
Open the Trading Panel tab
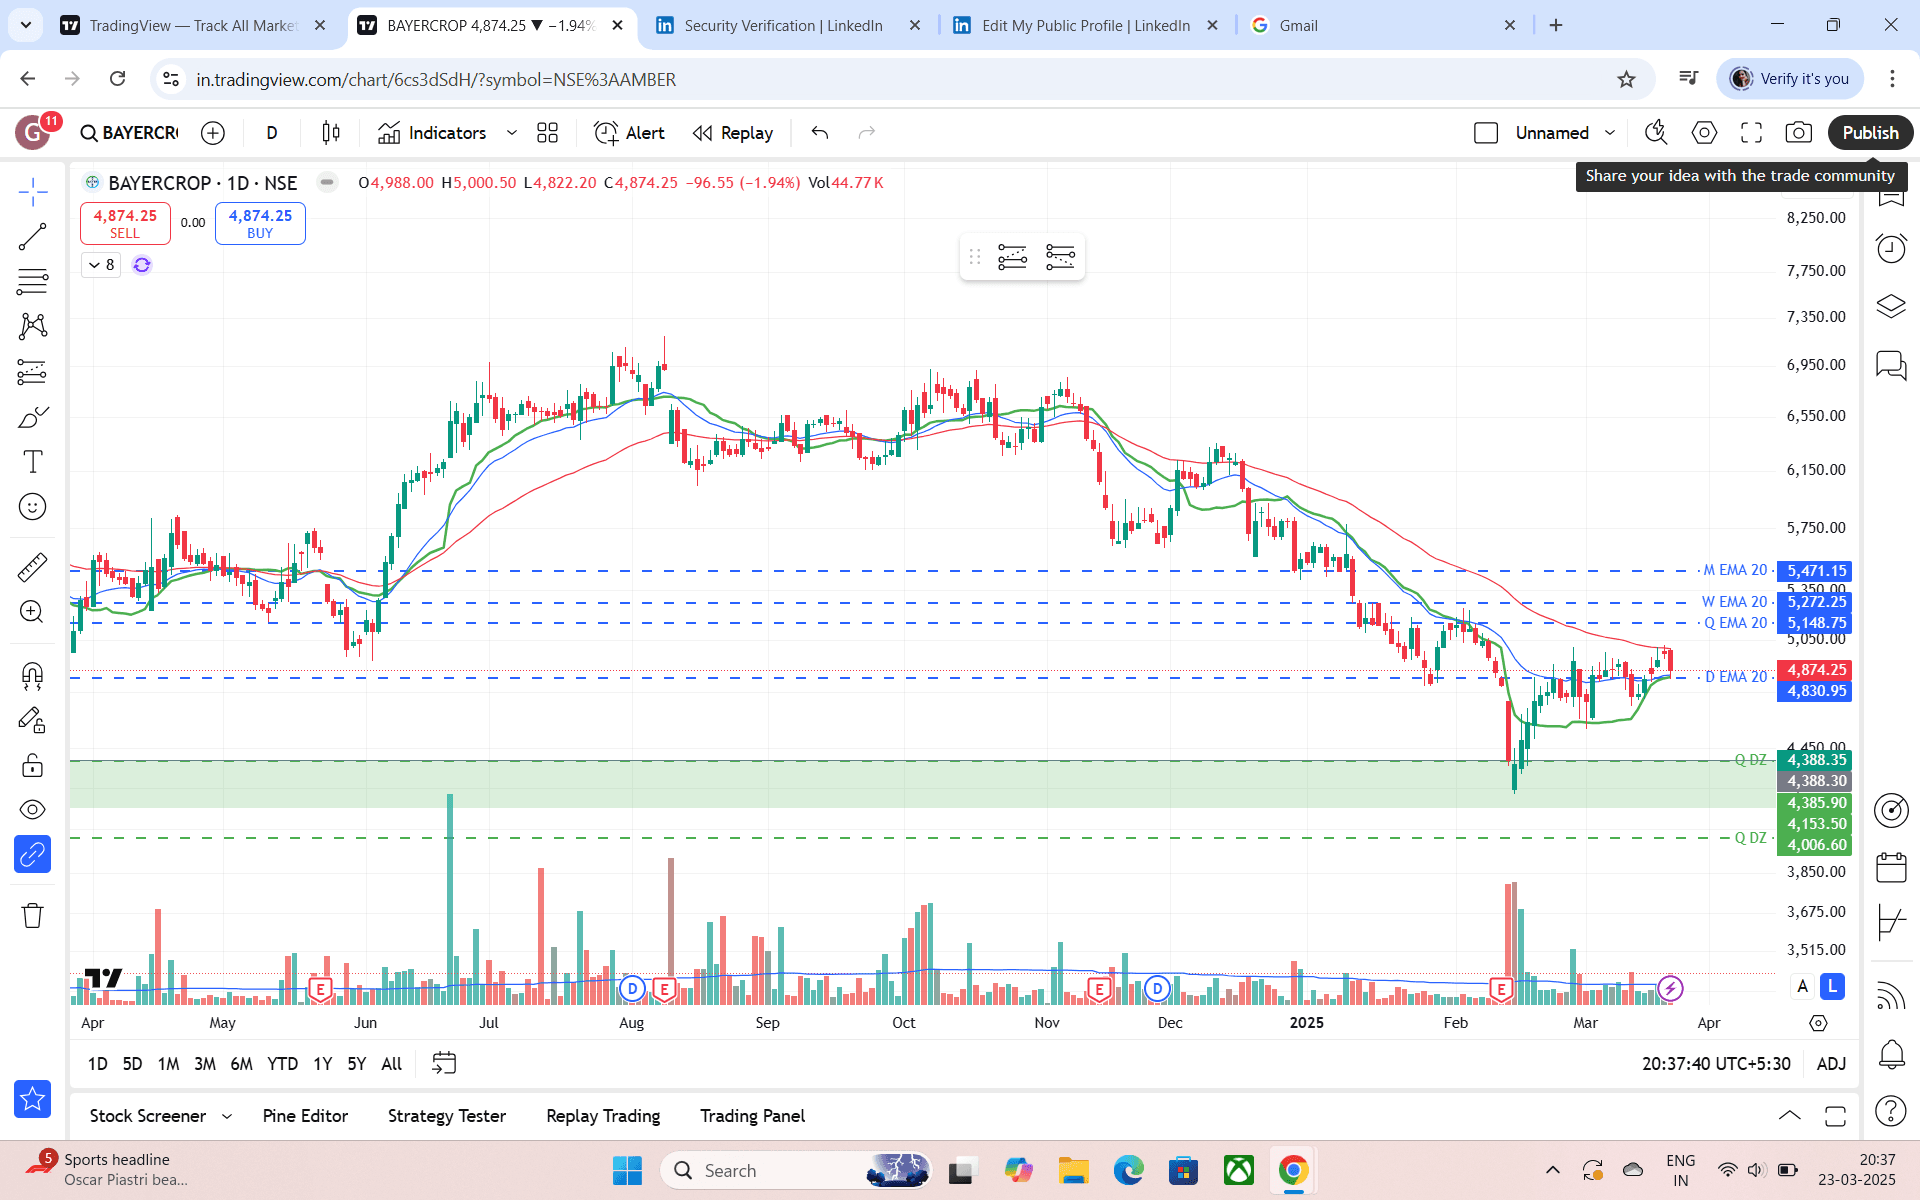coord(752,1116)
